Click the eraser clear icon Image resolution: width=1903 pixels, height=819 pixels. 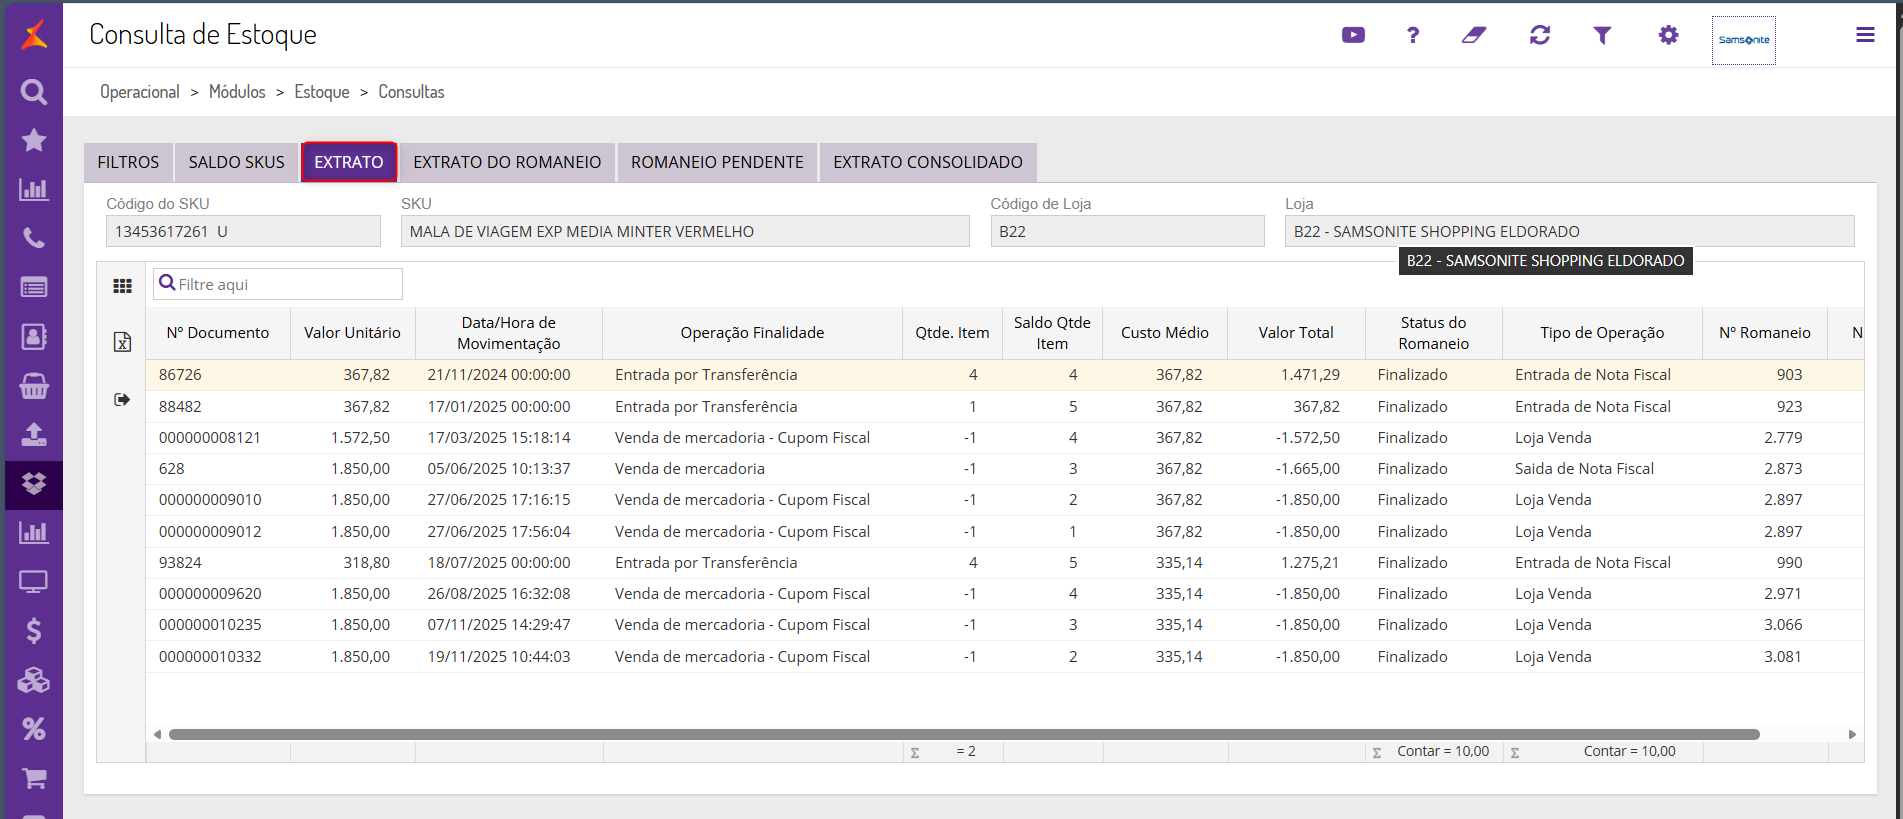pyautogui.click(x=1474, y=35)
